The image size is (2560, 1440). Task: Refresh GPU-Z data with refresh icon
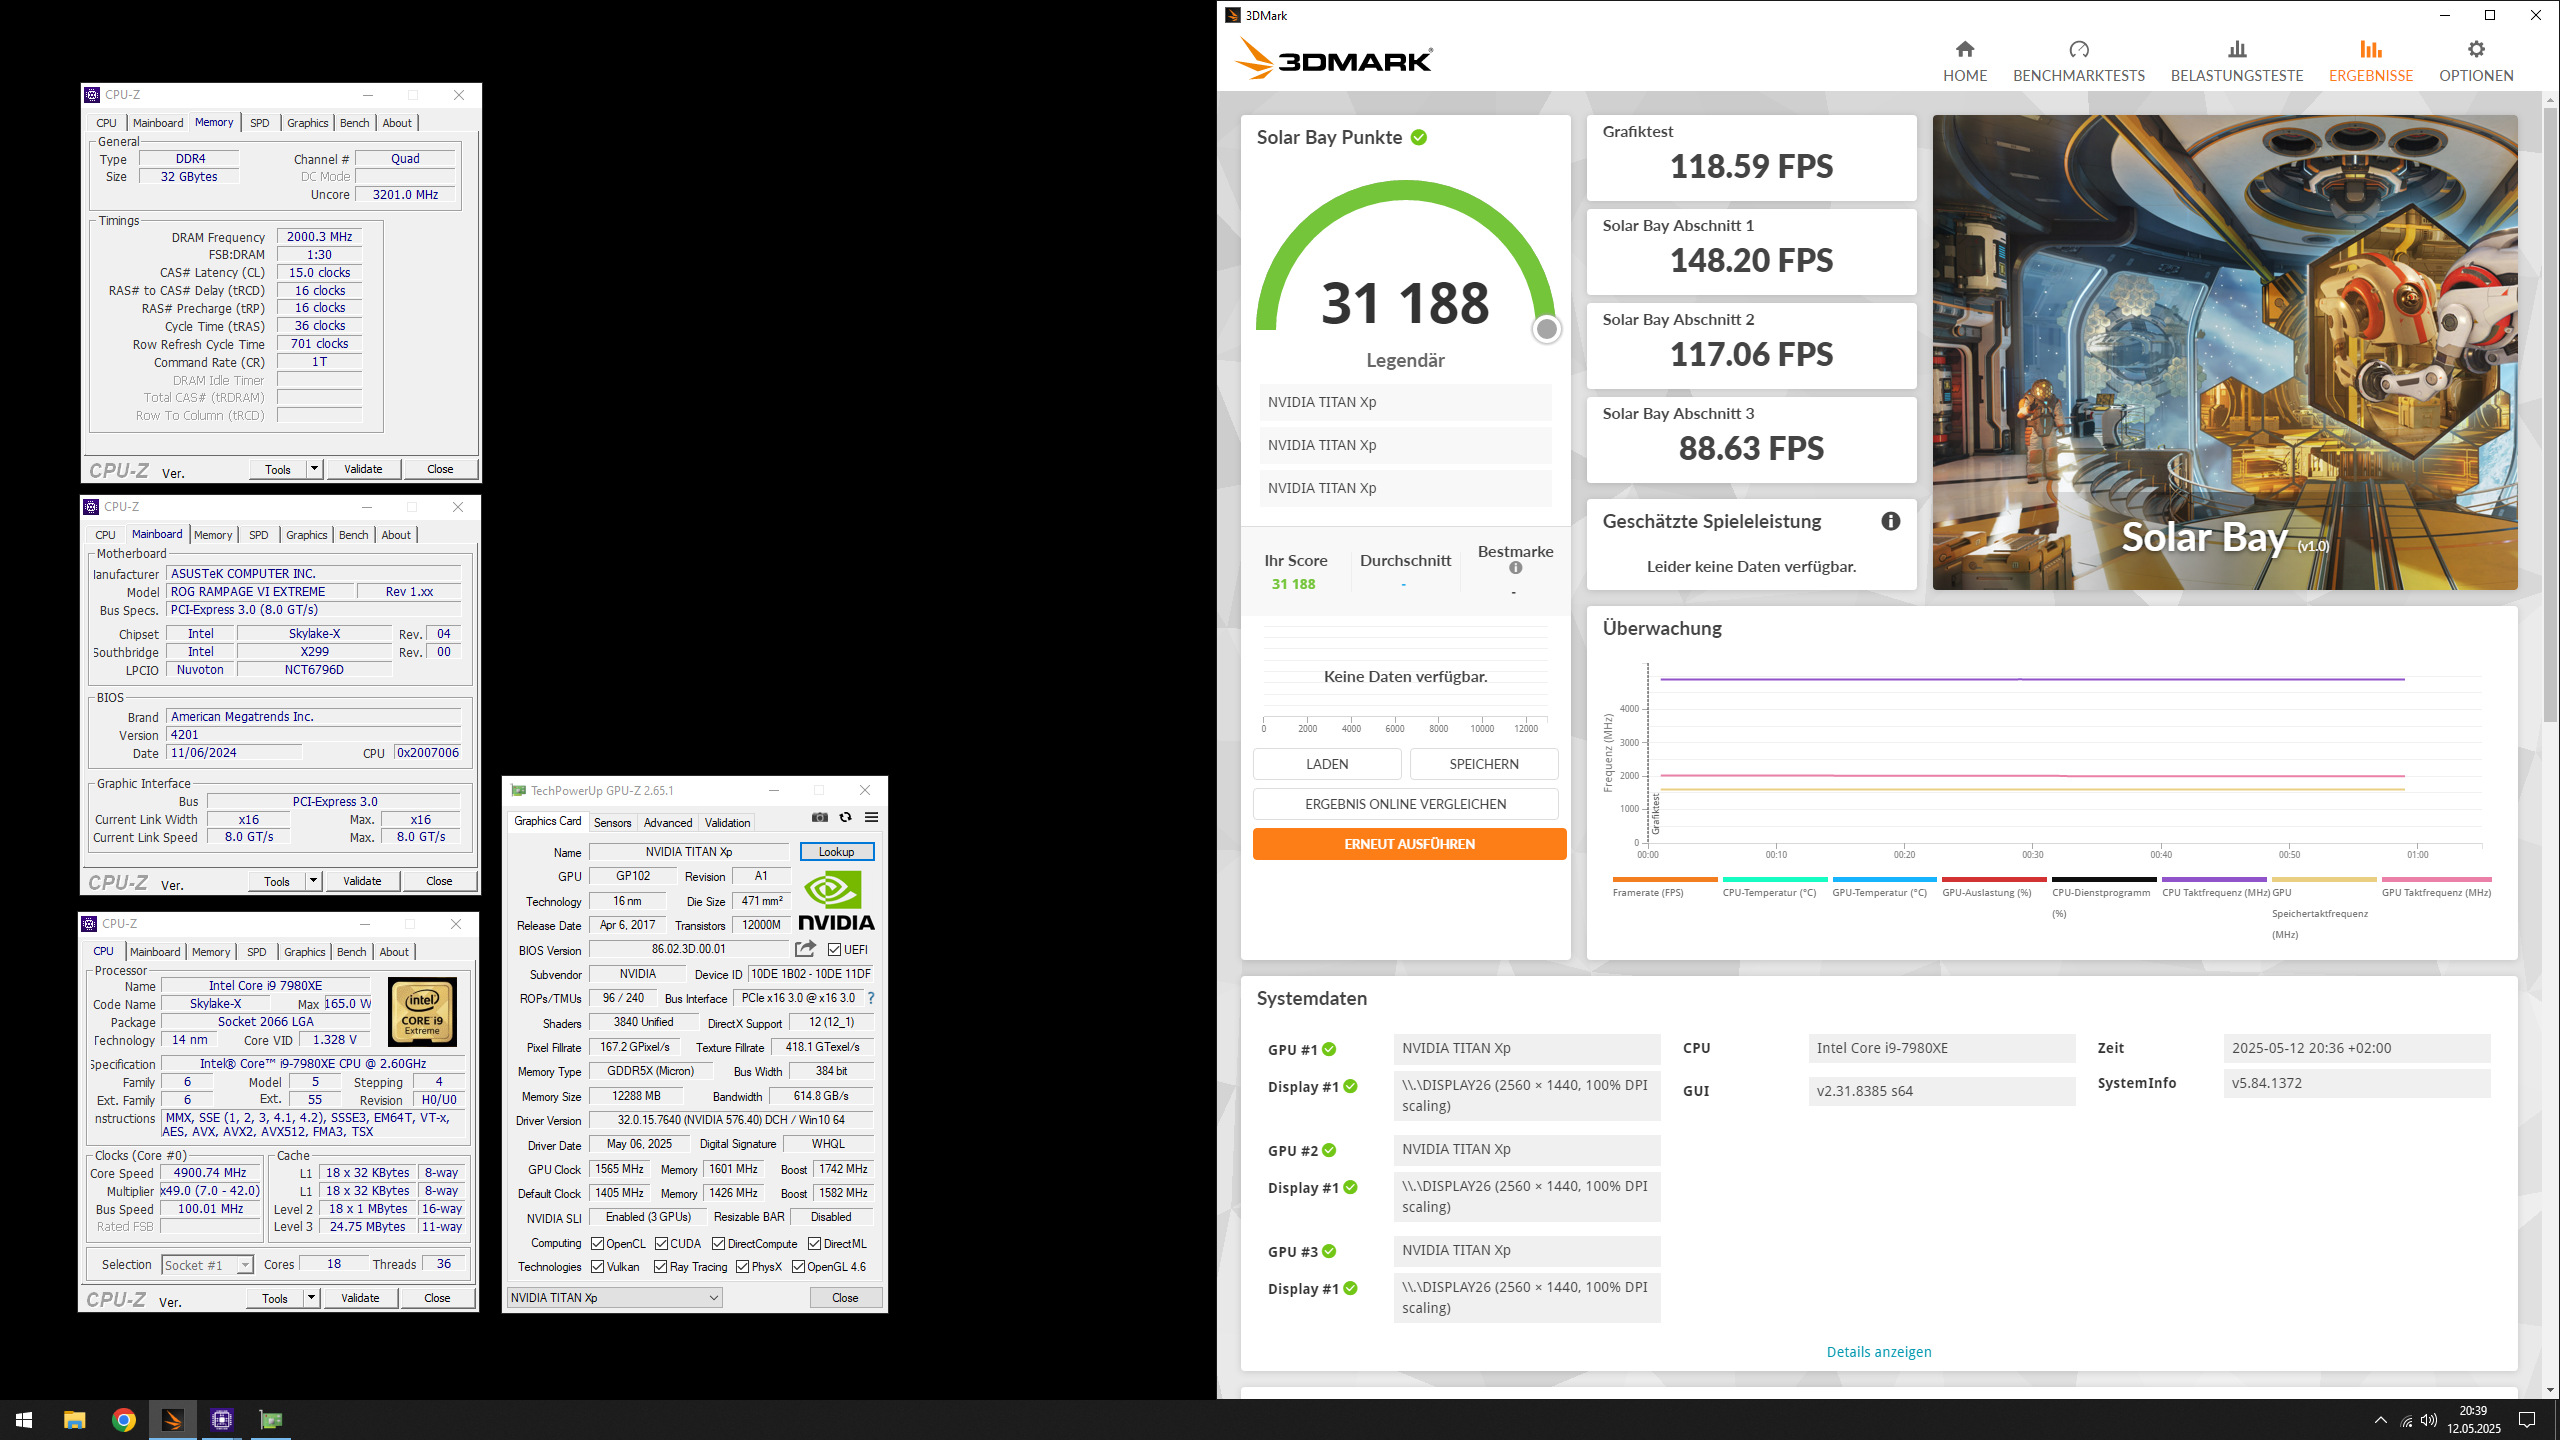coord(846,817)
